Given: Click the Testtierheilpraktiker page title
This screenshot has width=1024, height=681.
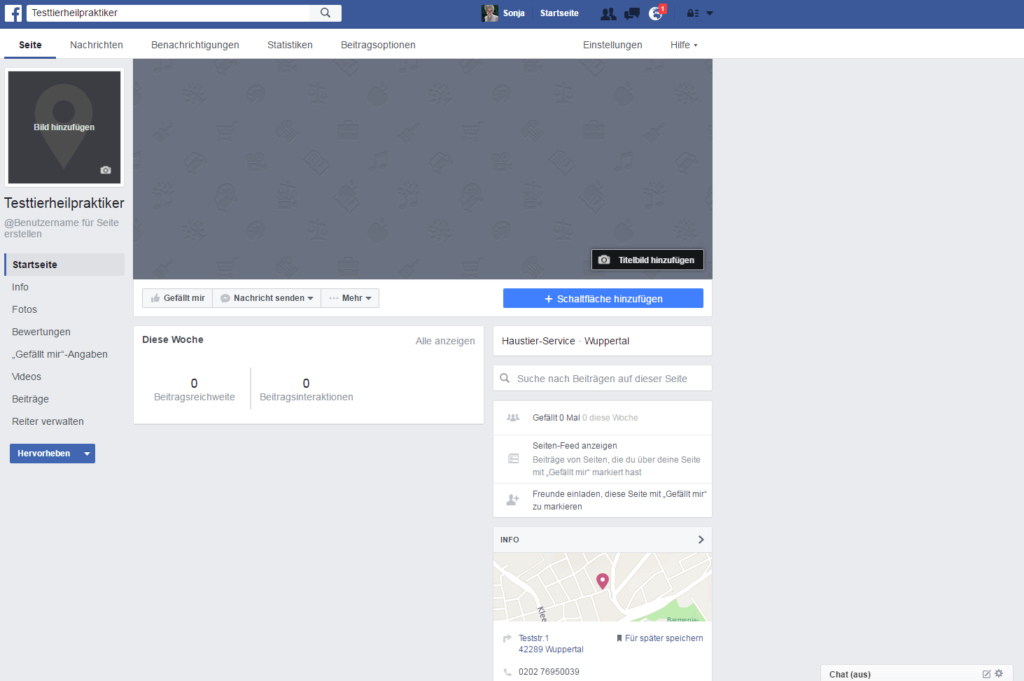Looking at the screenshot, I should (64, 203).
